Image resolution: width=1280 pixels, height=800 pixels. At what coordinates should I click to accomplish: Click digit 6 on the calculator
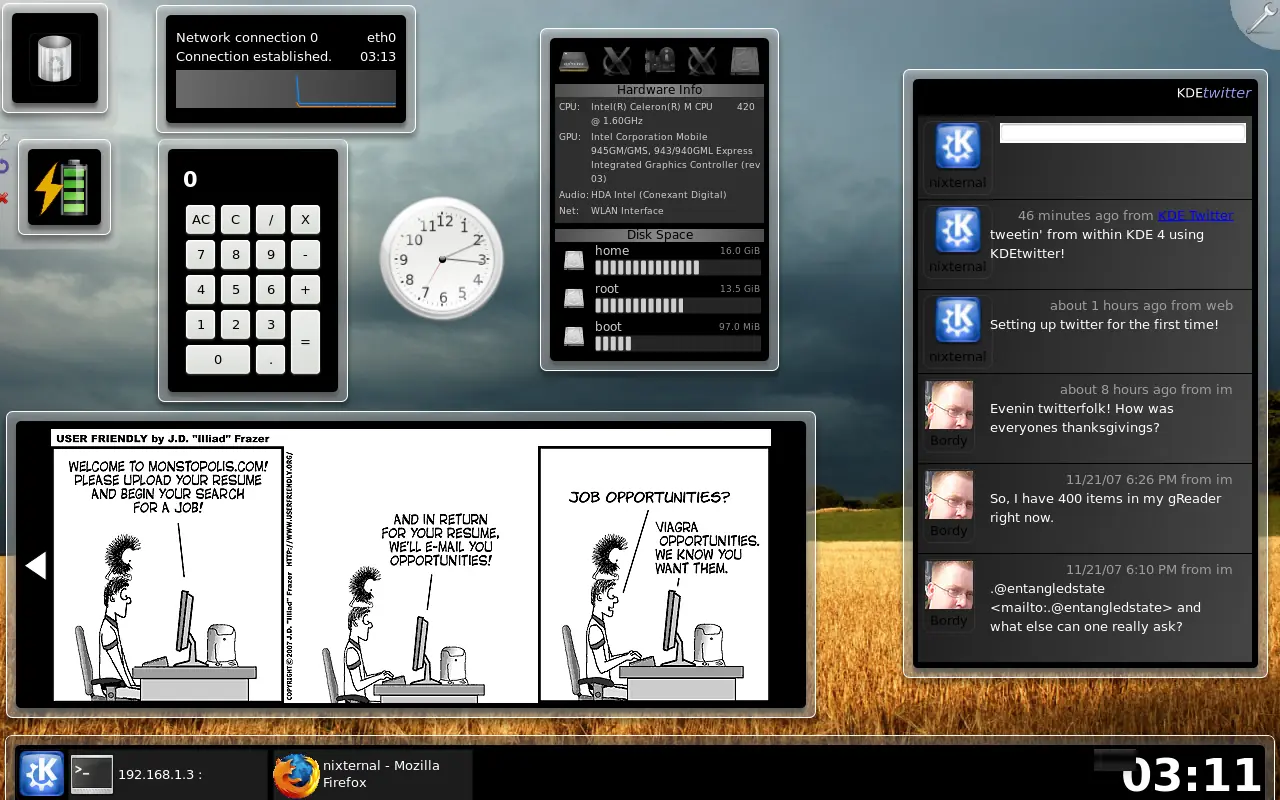(x=271, y=290)
